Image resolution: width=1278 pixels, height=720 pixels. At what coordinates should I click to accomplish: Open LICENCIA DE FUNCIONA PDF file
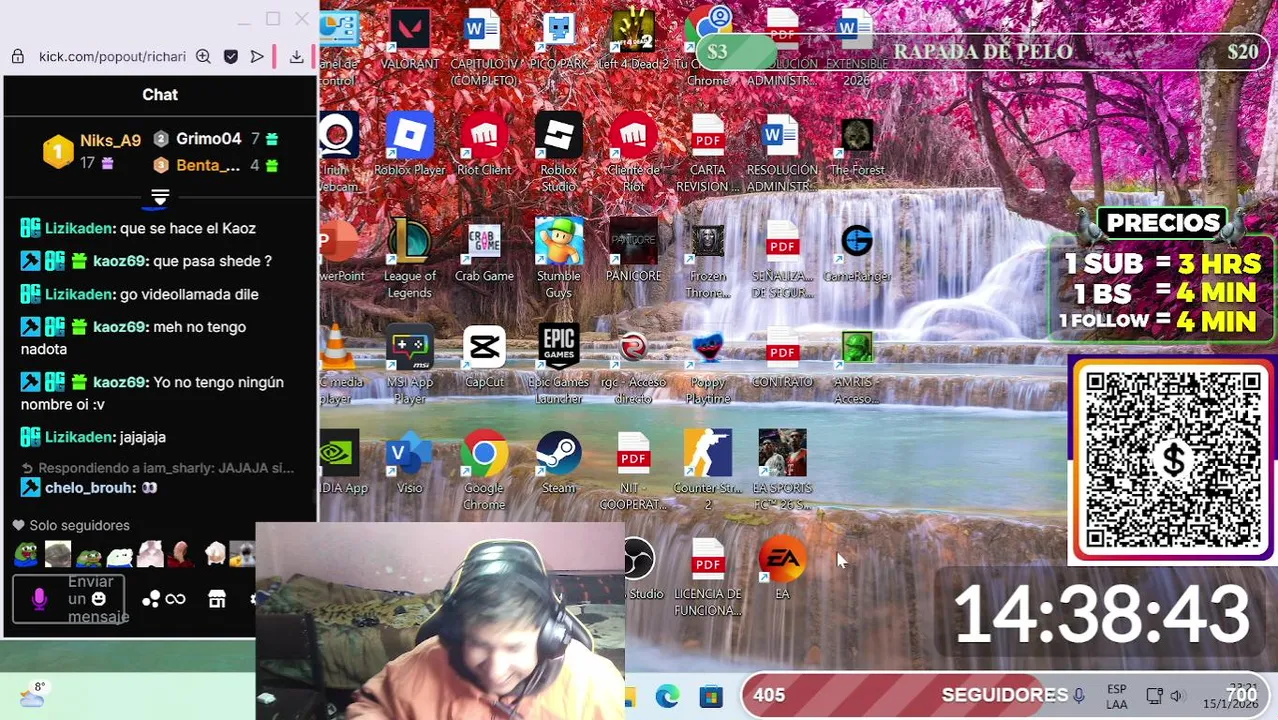[x=708, y=576]
